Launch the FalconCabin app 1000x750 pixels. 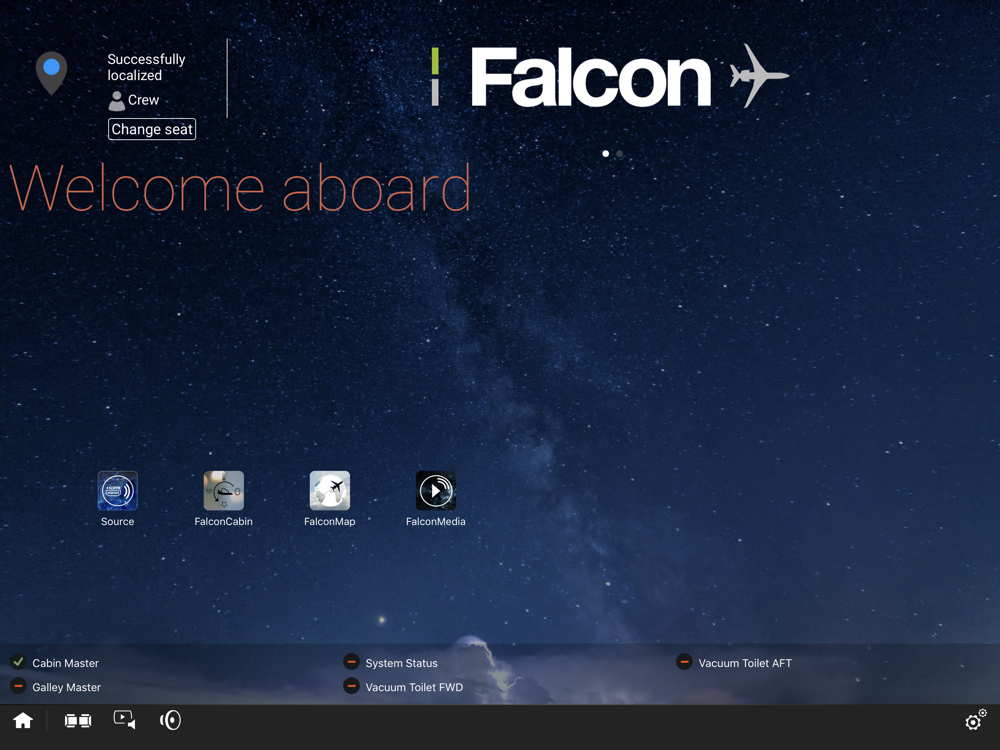click(x=223, y=490)
